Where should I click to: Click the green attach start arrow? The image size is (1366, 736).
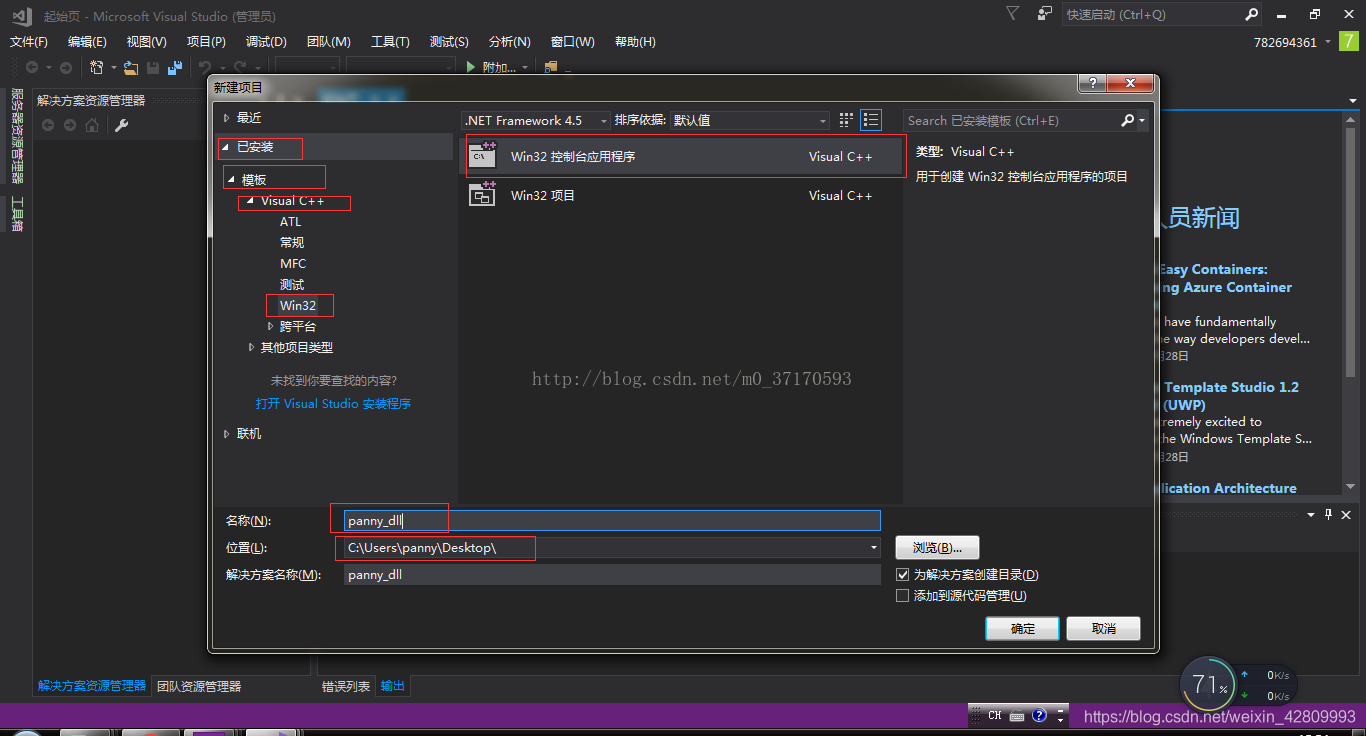[471, 67]
